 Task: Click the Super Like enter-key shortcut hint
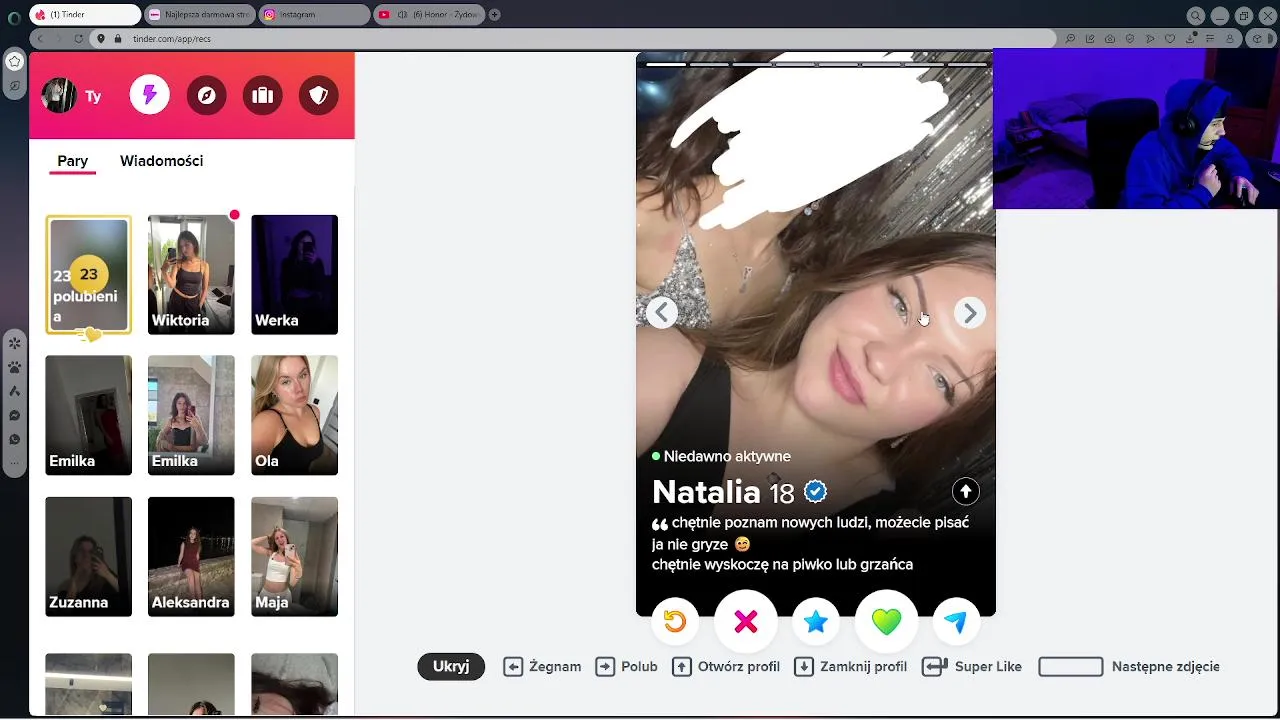(972, 667)
